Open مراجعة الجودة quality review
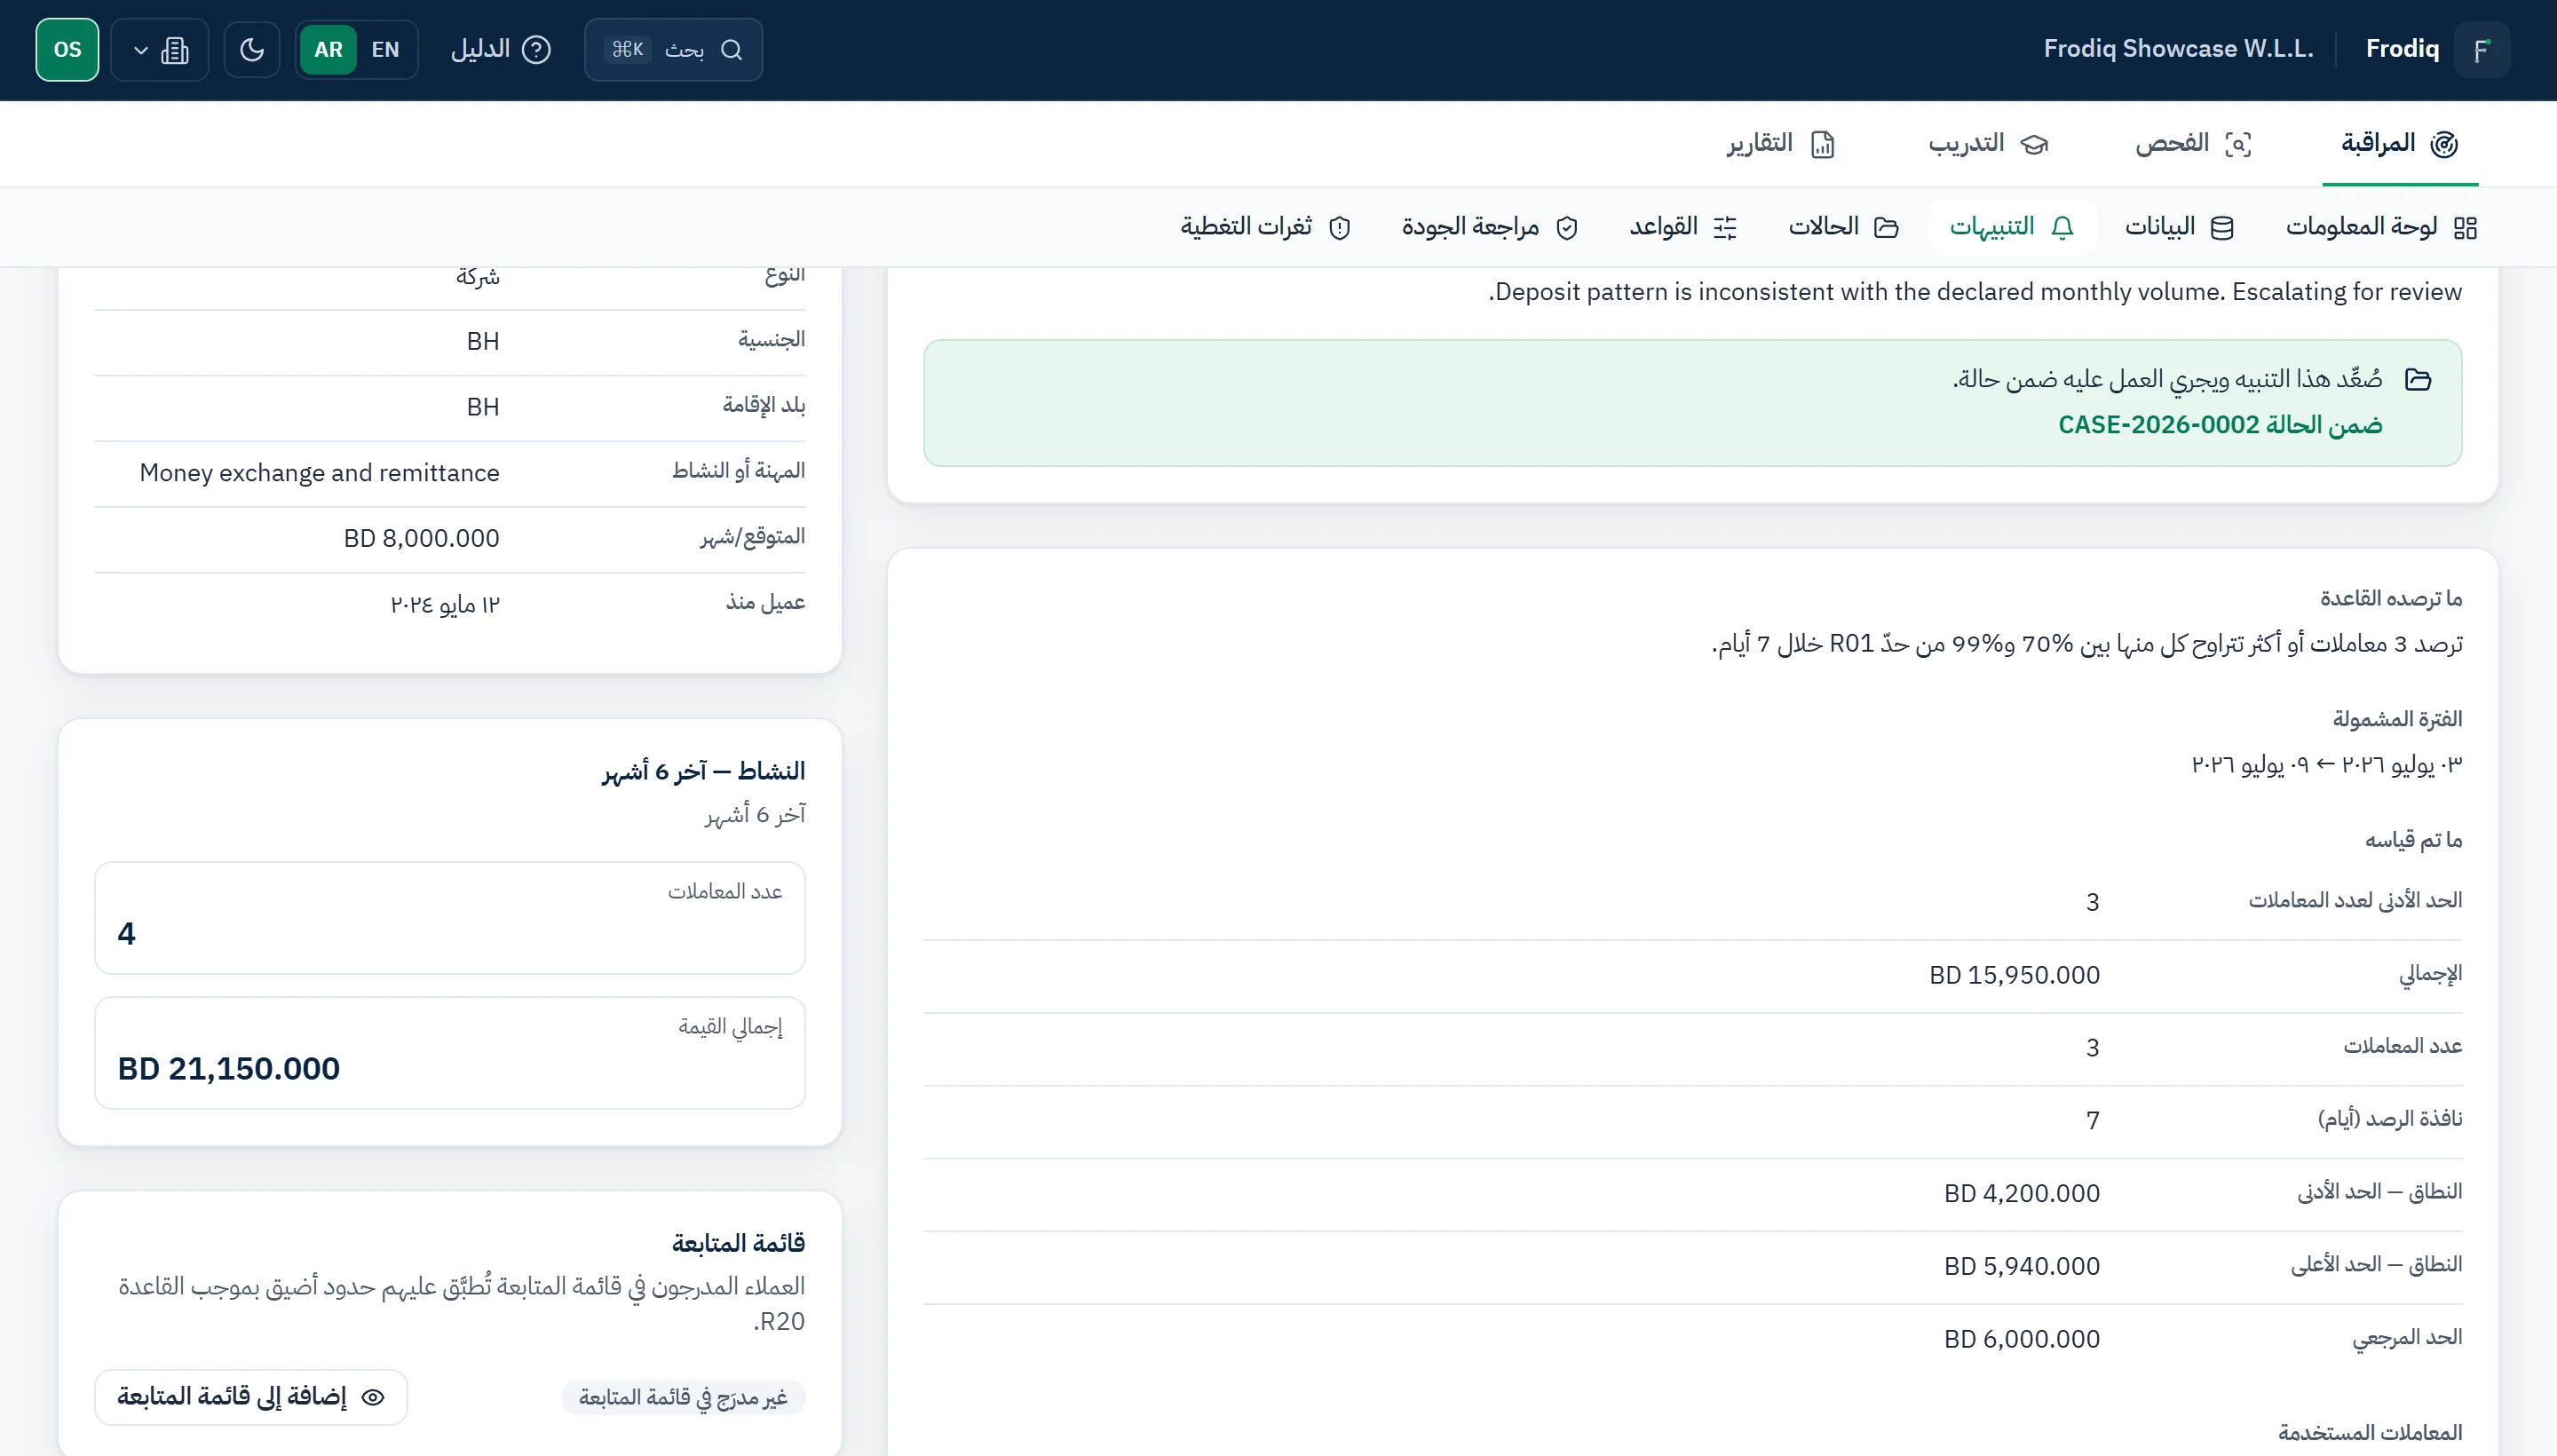 click(1489, 227)
